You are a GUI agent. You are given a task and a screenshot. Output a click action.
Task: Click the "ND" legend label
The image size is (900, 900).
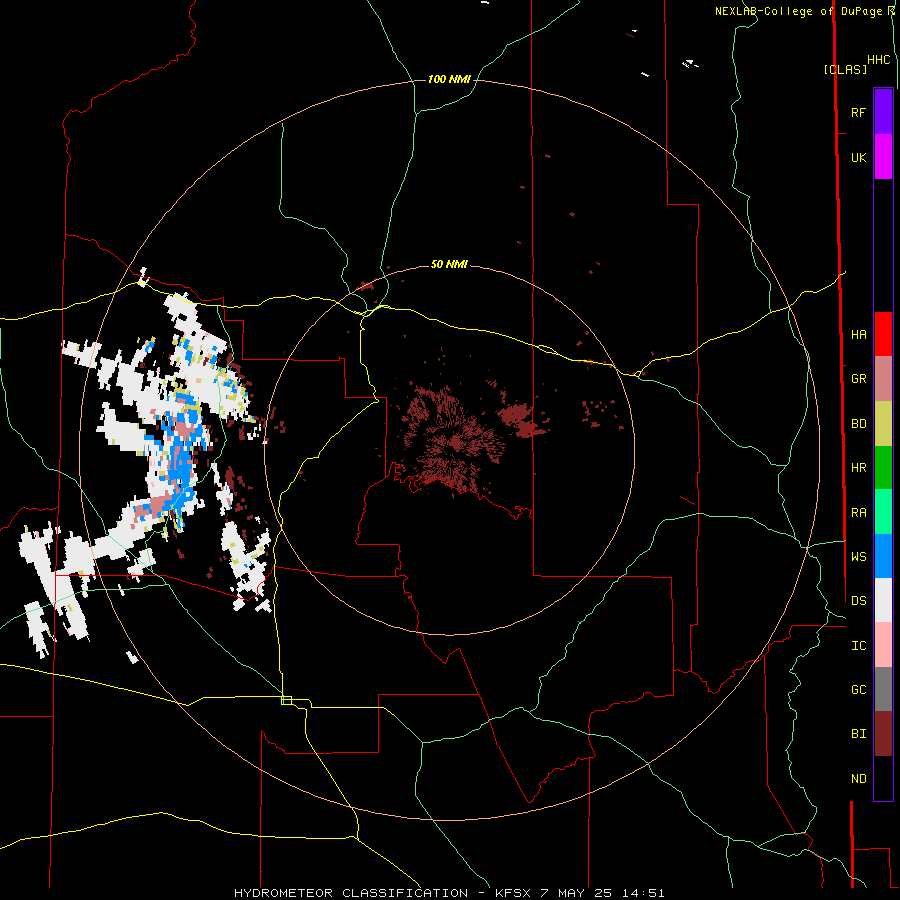click(858, 779)
